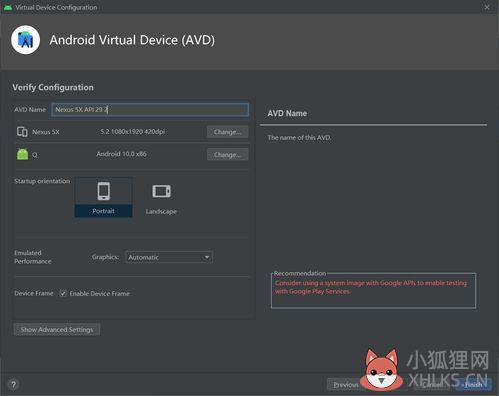The height and width of the screenshot is (396, 499).
Task: Click the 'Verify Configuration' heading
Action: (53, 87)
